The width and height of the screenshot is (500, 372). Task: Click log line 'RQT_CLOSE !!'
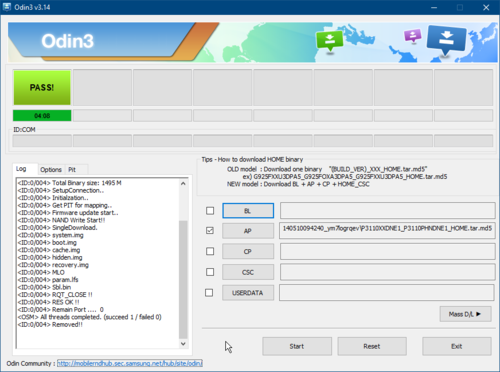pyautogui.click(x=55, y=295)
